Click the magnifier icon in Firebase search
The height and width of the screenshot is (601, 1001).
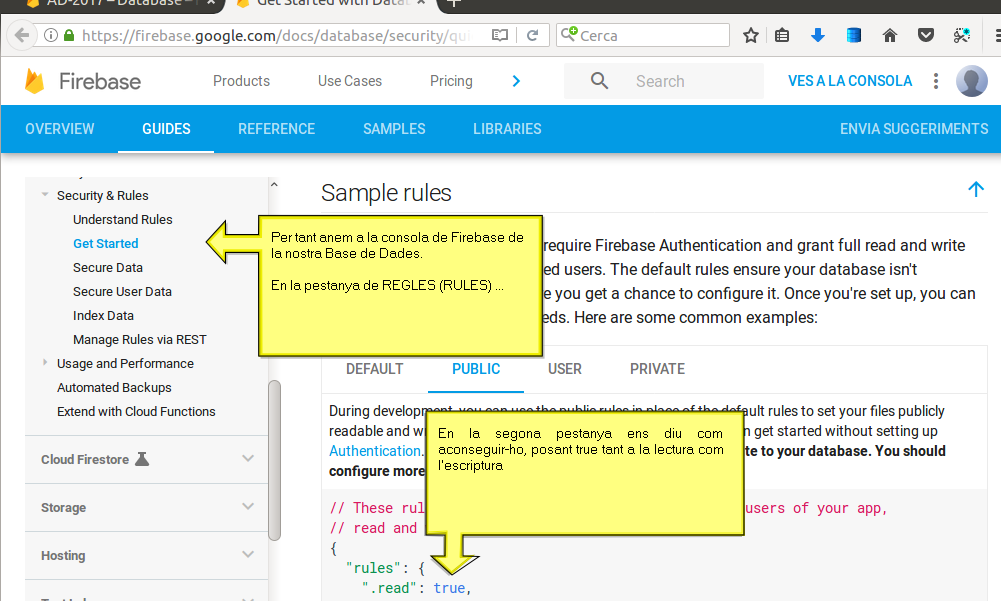click(x=599, y=80)
